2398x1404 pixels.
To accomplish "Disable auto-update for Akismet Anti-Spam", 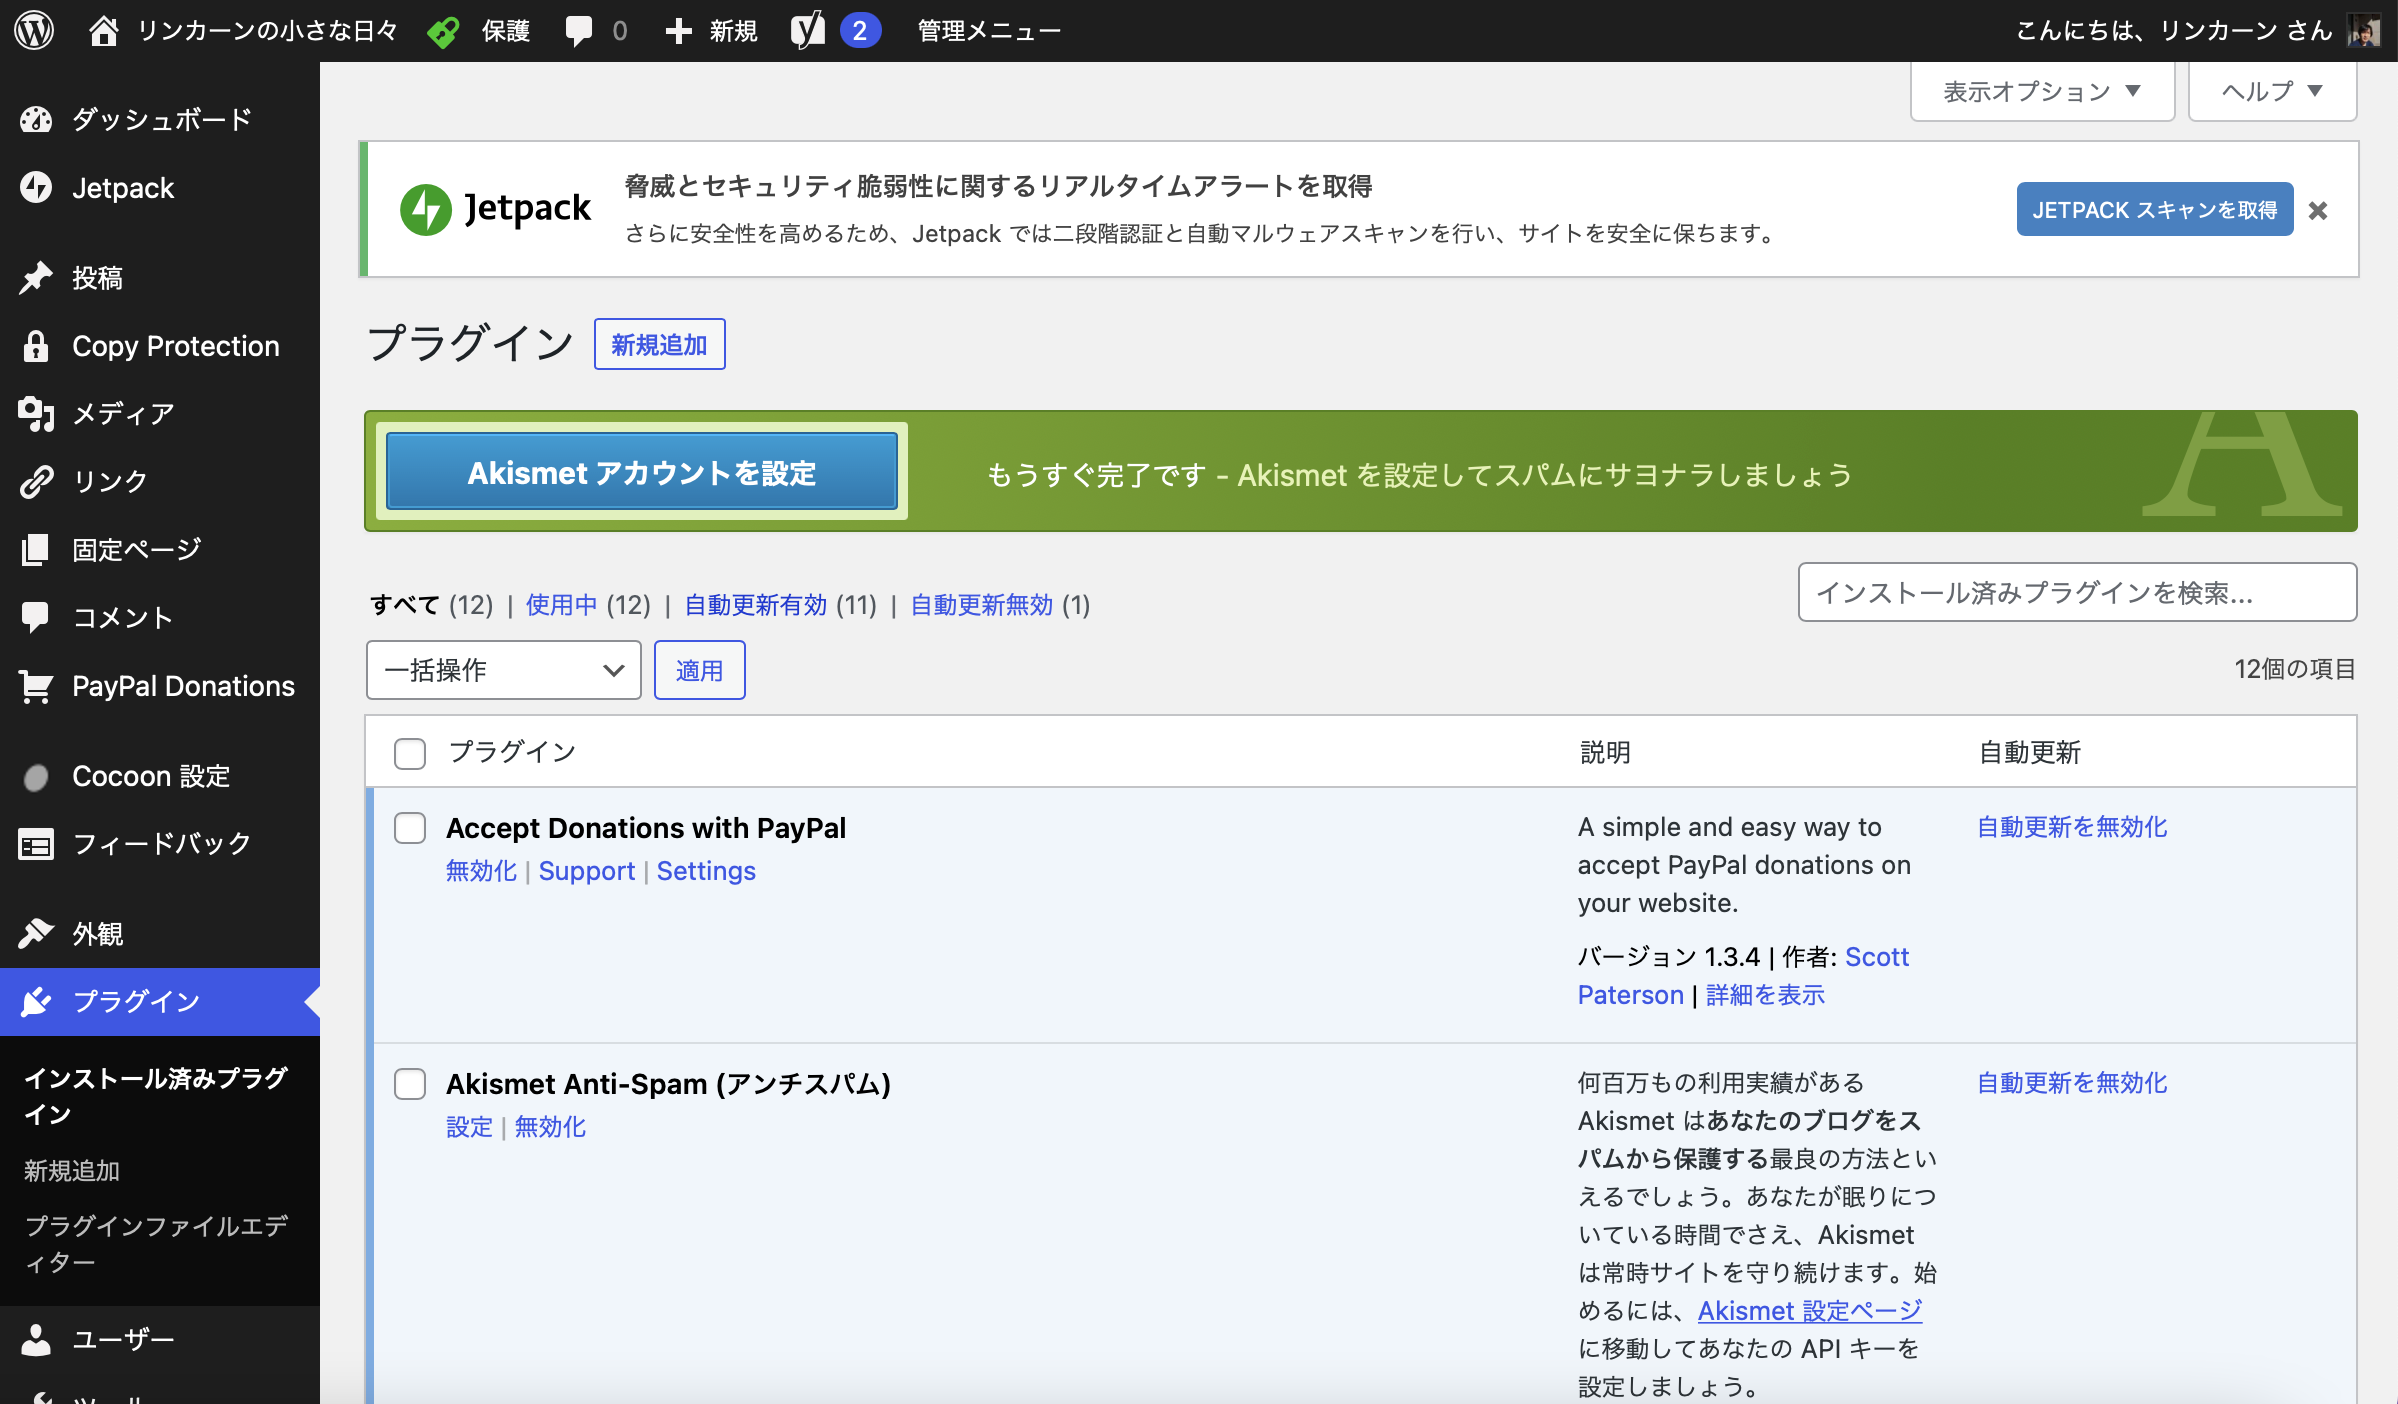I will tap(2072, 1083).
